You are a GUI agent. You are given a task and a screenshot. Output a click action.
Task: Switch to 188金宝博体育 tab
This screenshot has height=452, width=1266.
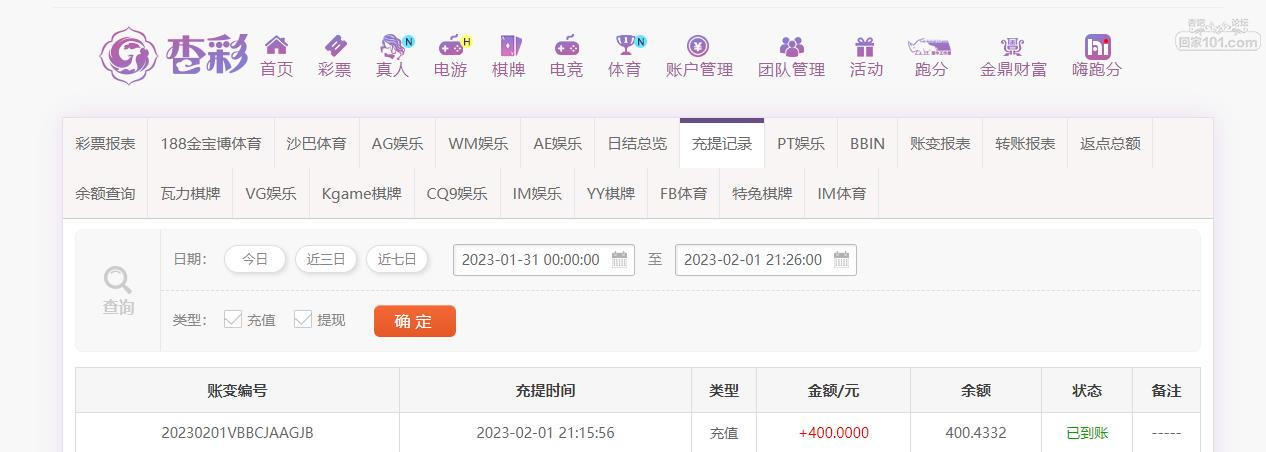(x=211, y=143)
